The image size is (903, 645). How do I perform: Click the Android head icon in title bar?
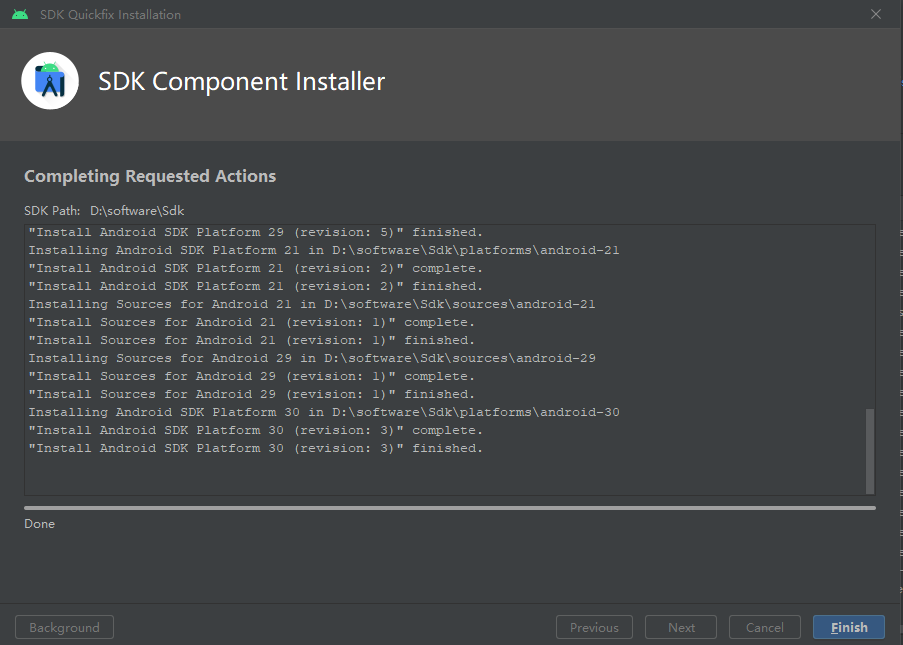pos(20,14)
